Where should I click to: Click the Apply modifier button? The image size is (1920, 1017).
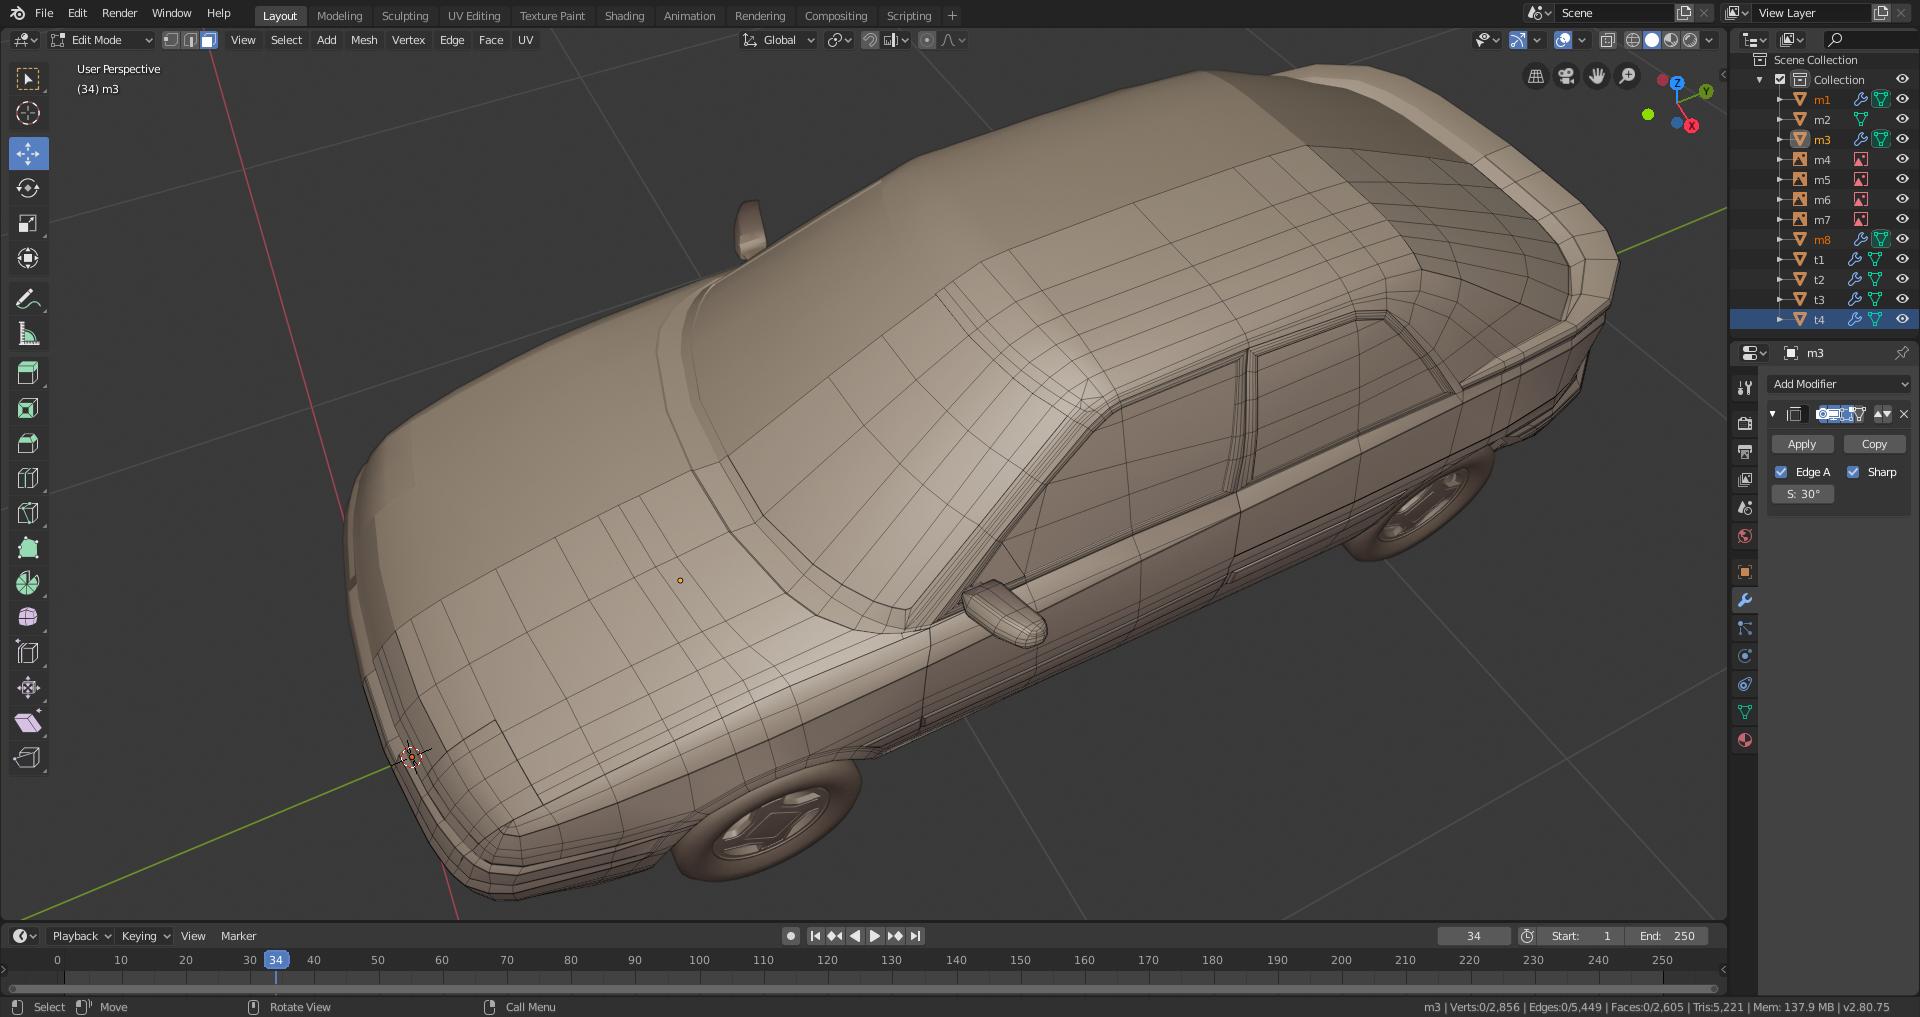1801,444
